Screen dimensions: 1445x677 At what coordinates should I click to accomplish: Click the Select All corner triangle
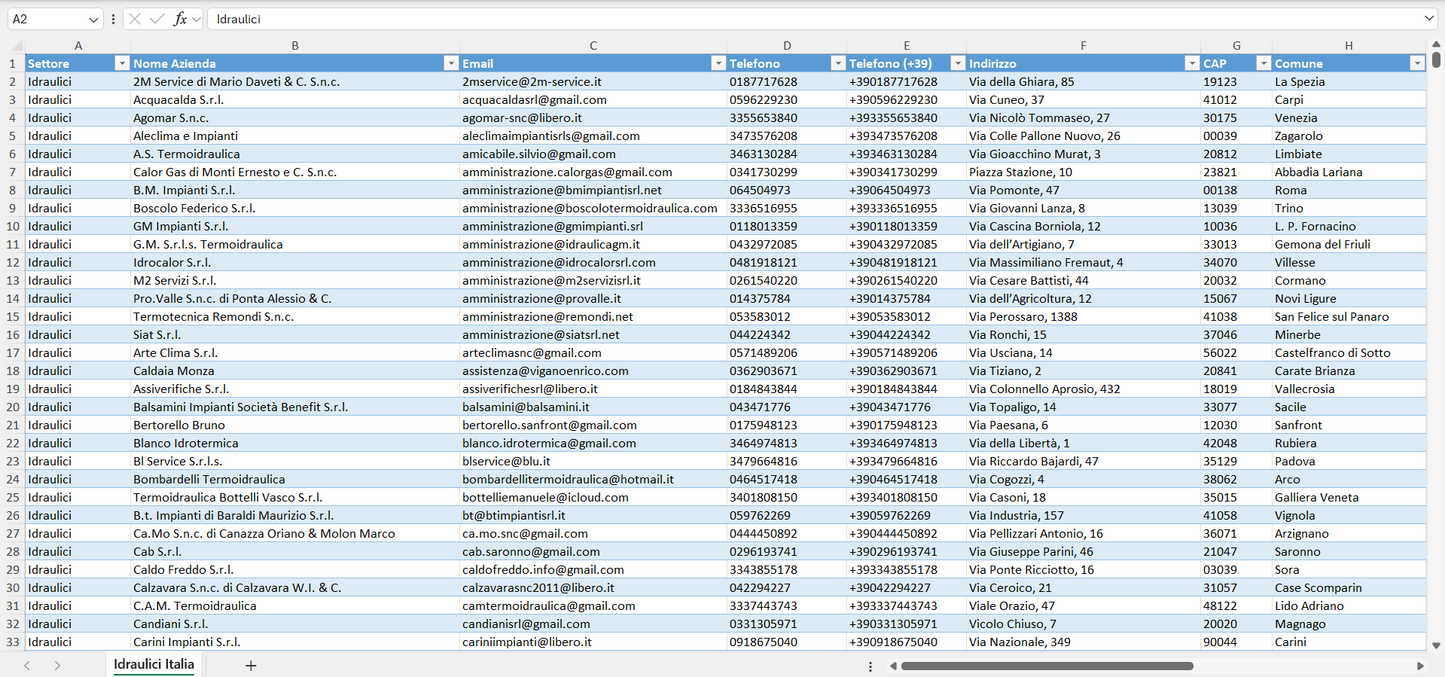[x=16, y=46]
